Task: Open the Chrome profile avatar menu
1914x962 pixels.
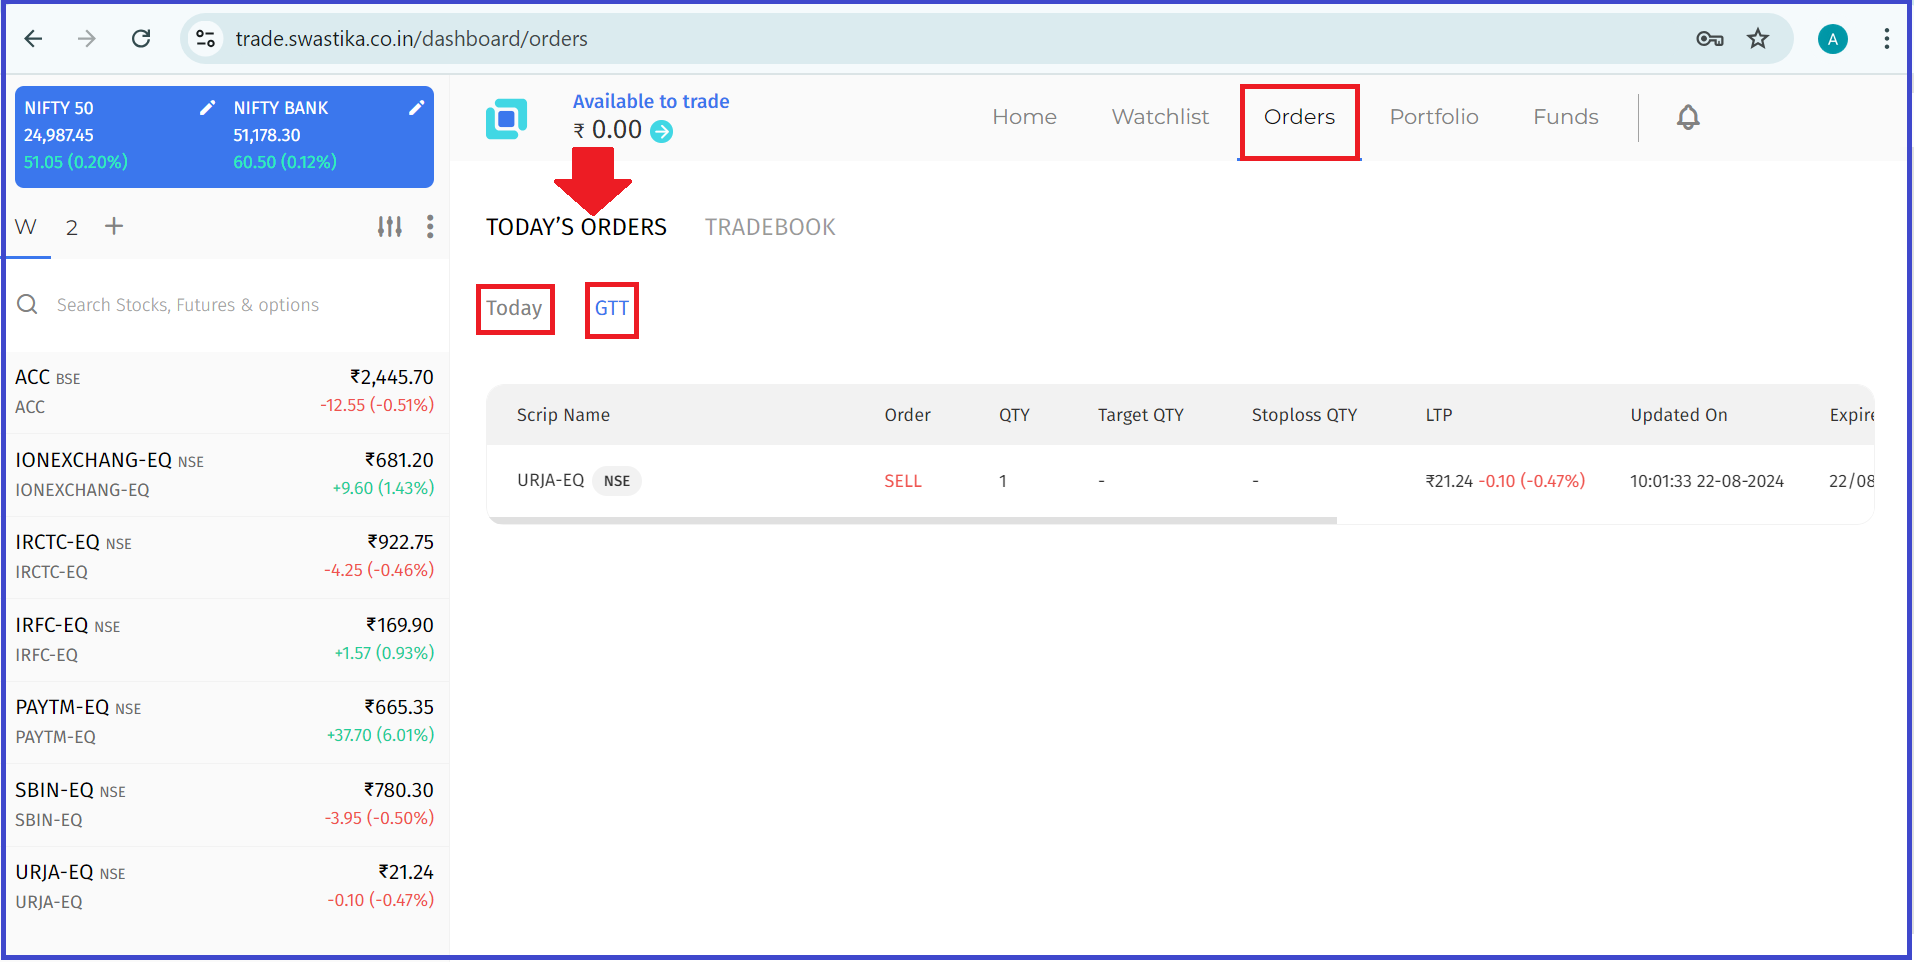Action: point(1832,39)
